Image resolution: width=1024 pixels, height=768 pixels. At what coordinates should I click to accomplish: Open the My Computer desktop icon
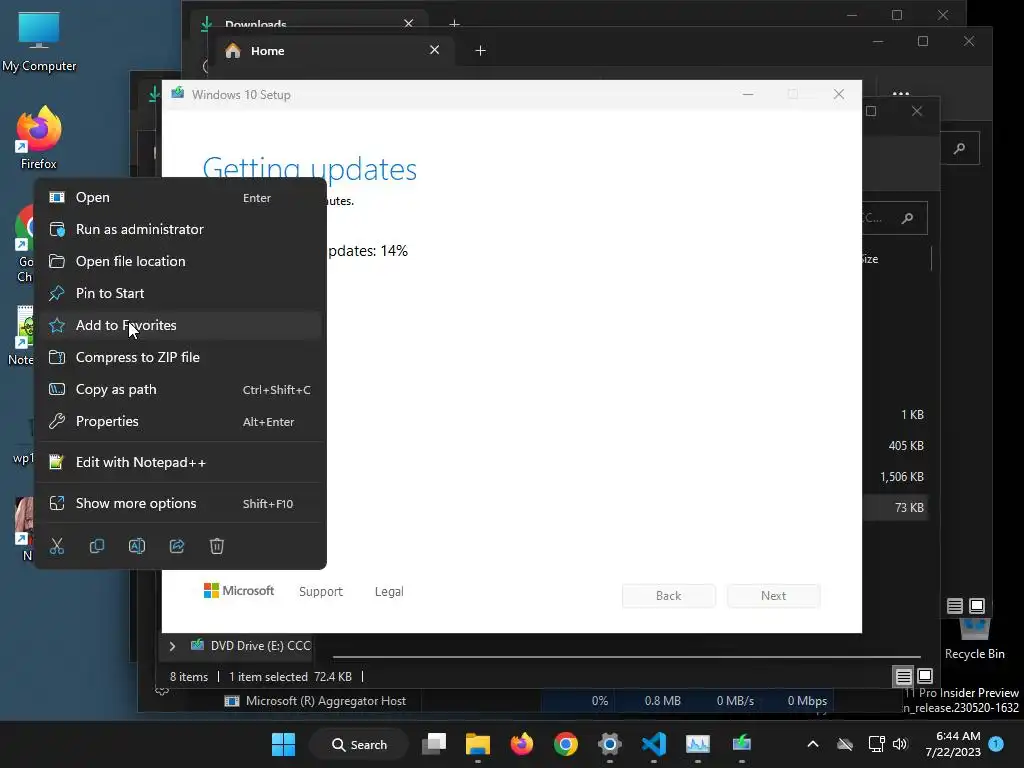[39, 42]
